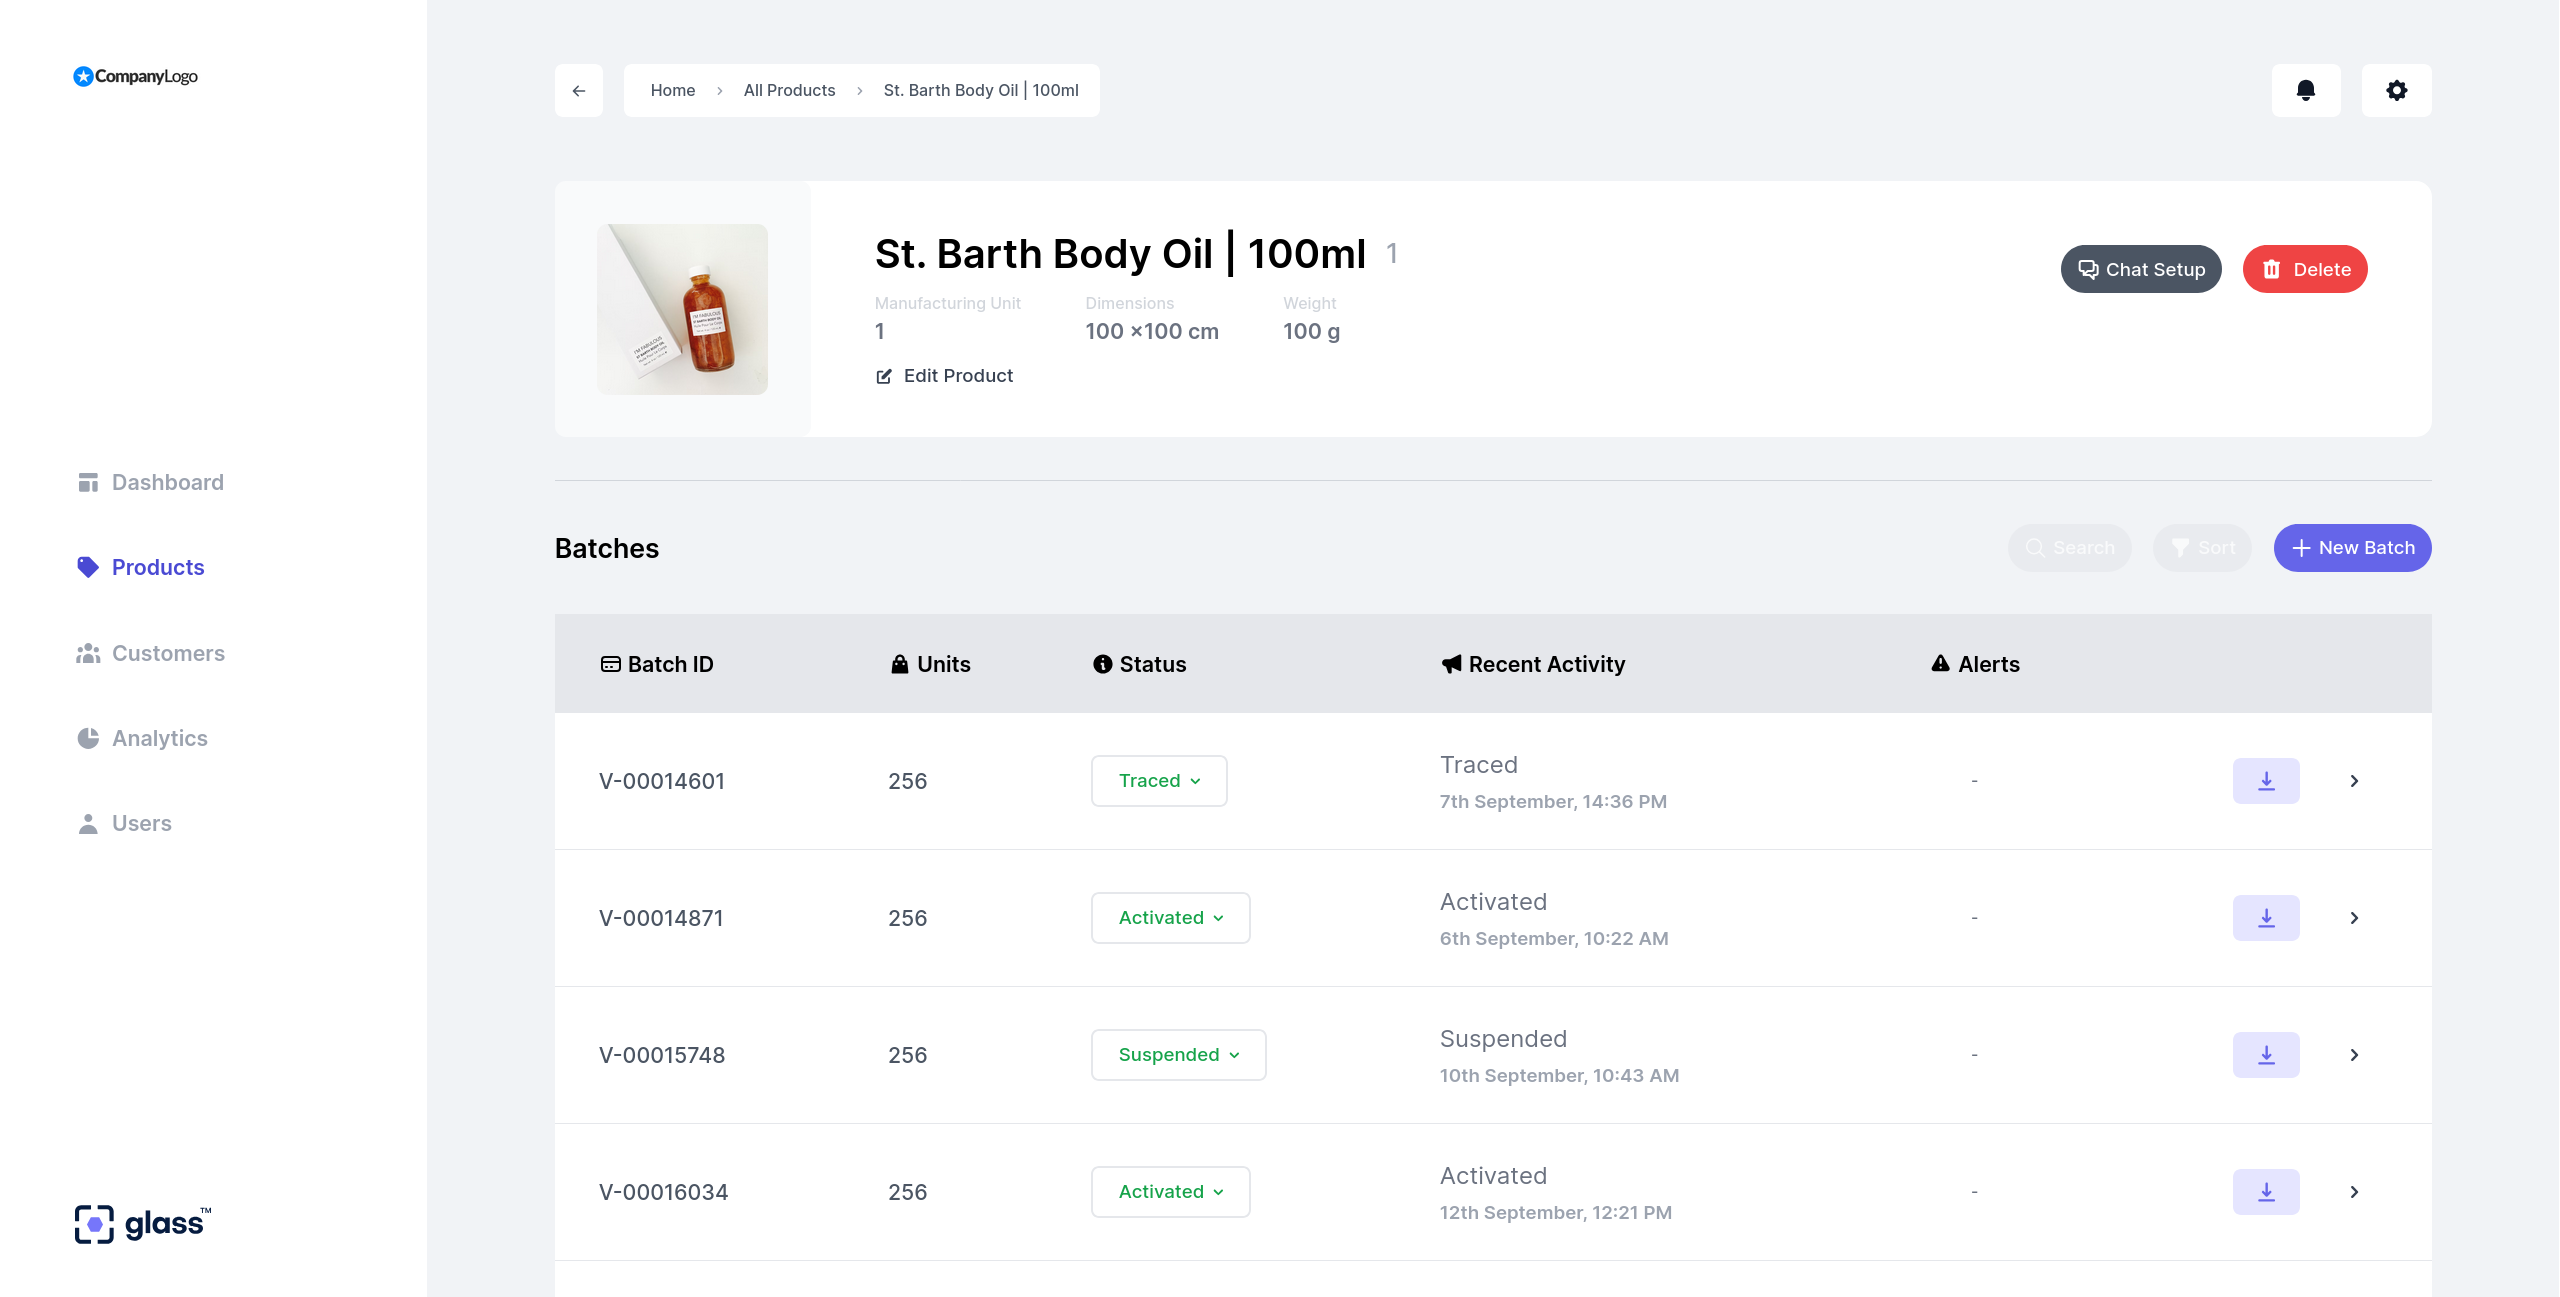The image size is (2560, 1297).
Task: Open the Traced status dropdown for V-00014601
Action: [1158, 781]
